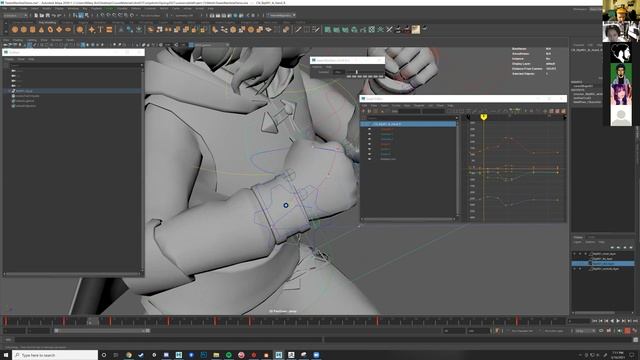
Task: Open dropdown of status line input field
Action: point(294,16)
